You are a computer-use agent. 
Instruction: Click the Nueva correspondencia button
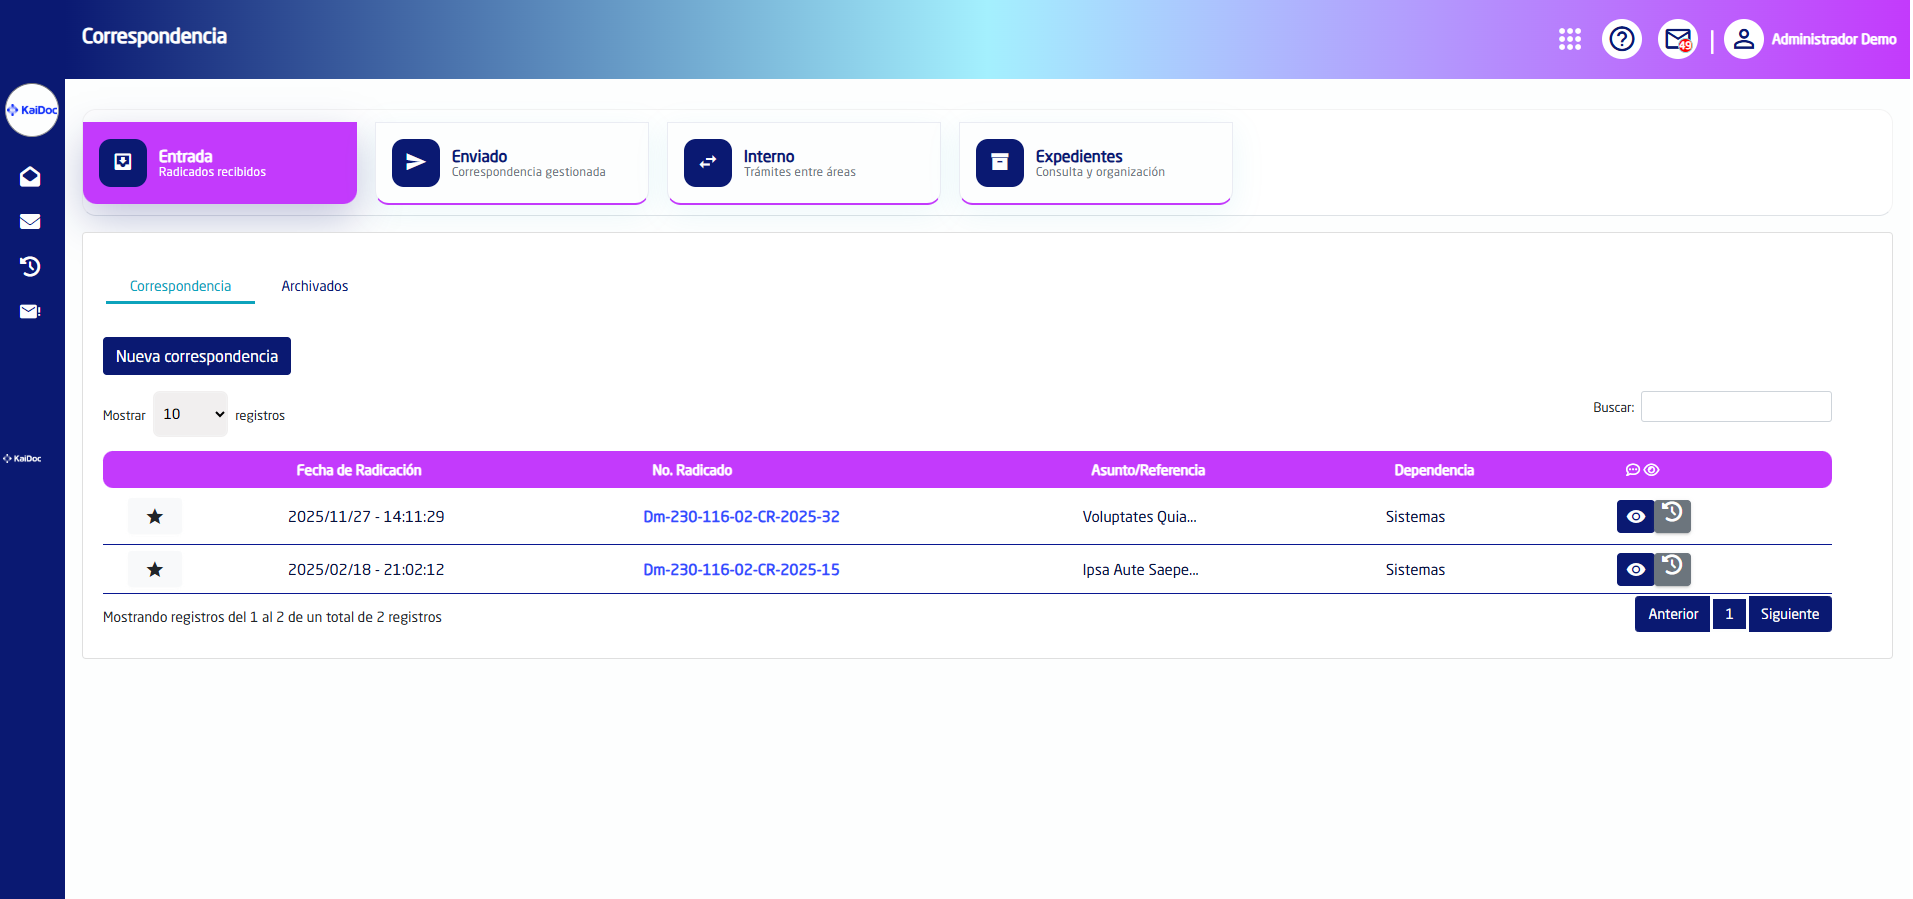(x=197, y=356)
